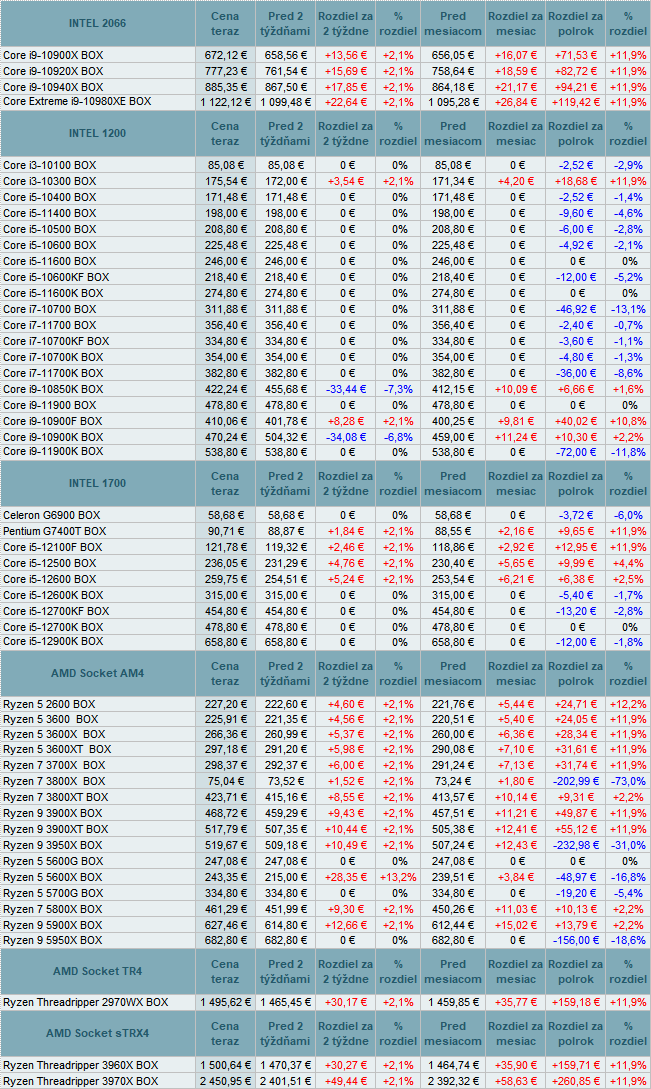Click the -202,99 € half-year difference value
Screen dimensions: 651x1089
point(576,781)
